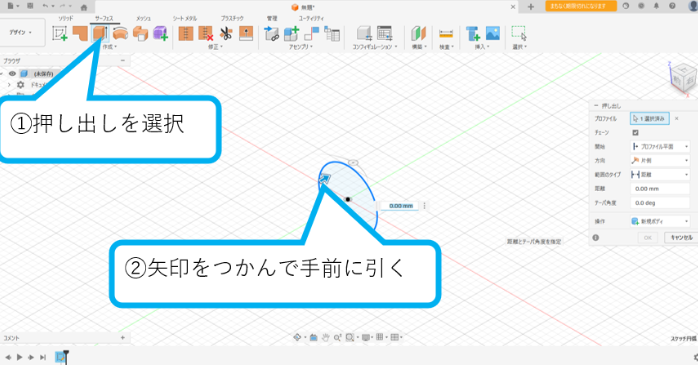Click the Configure model icon

click(364, 34)
